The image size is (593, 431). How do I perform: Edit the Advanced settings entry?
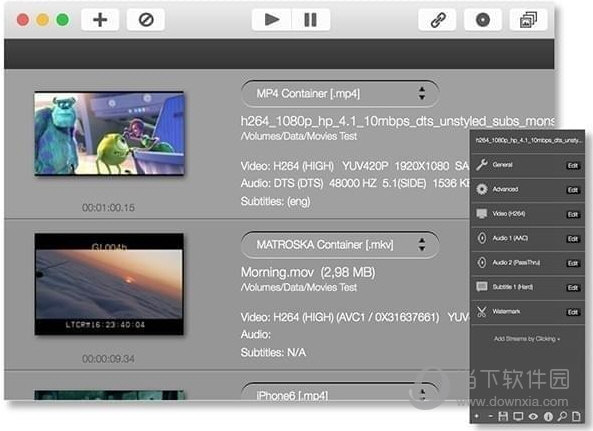coord(573,190)
